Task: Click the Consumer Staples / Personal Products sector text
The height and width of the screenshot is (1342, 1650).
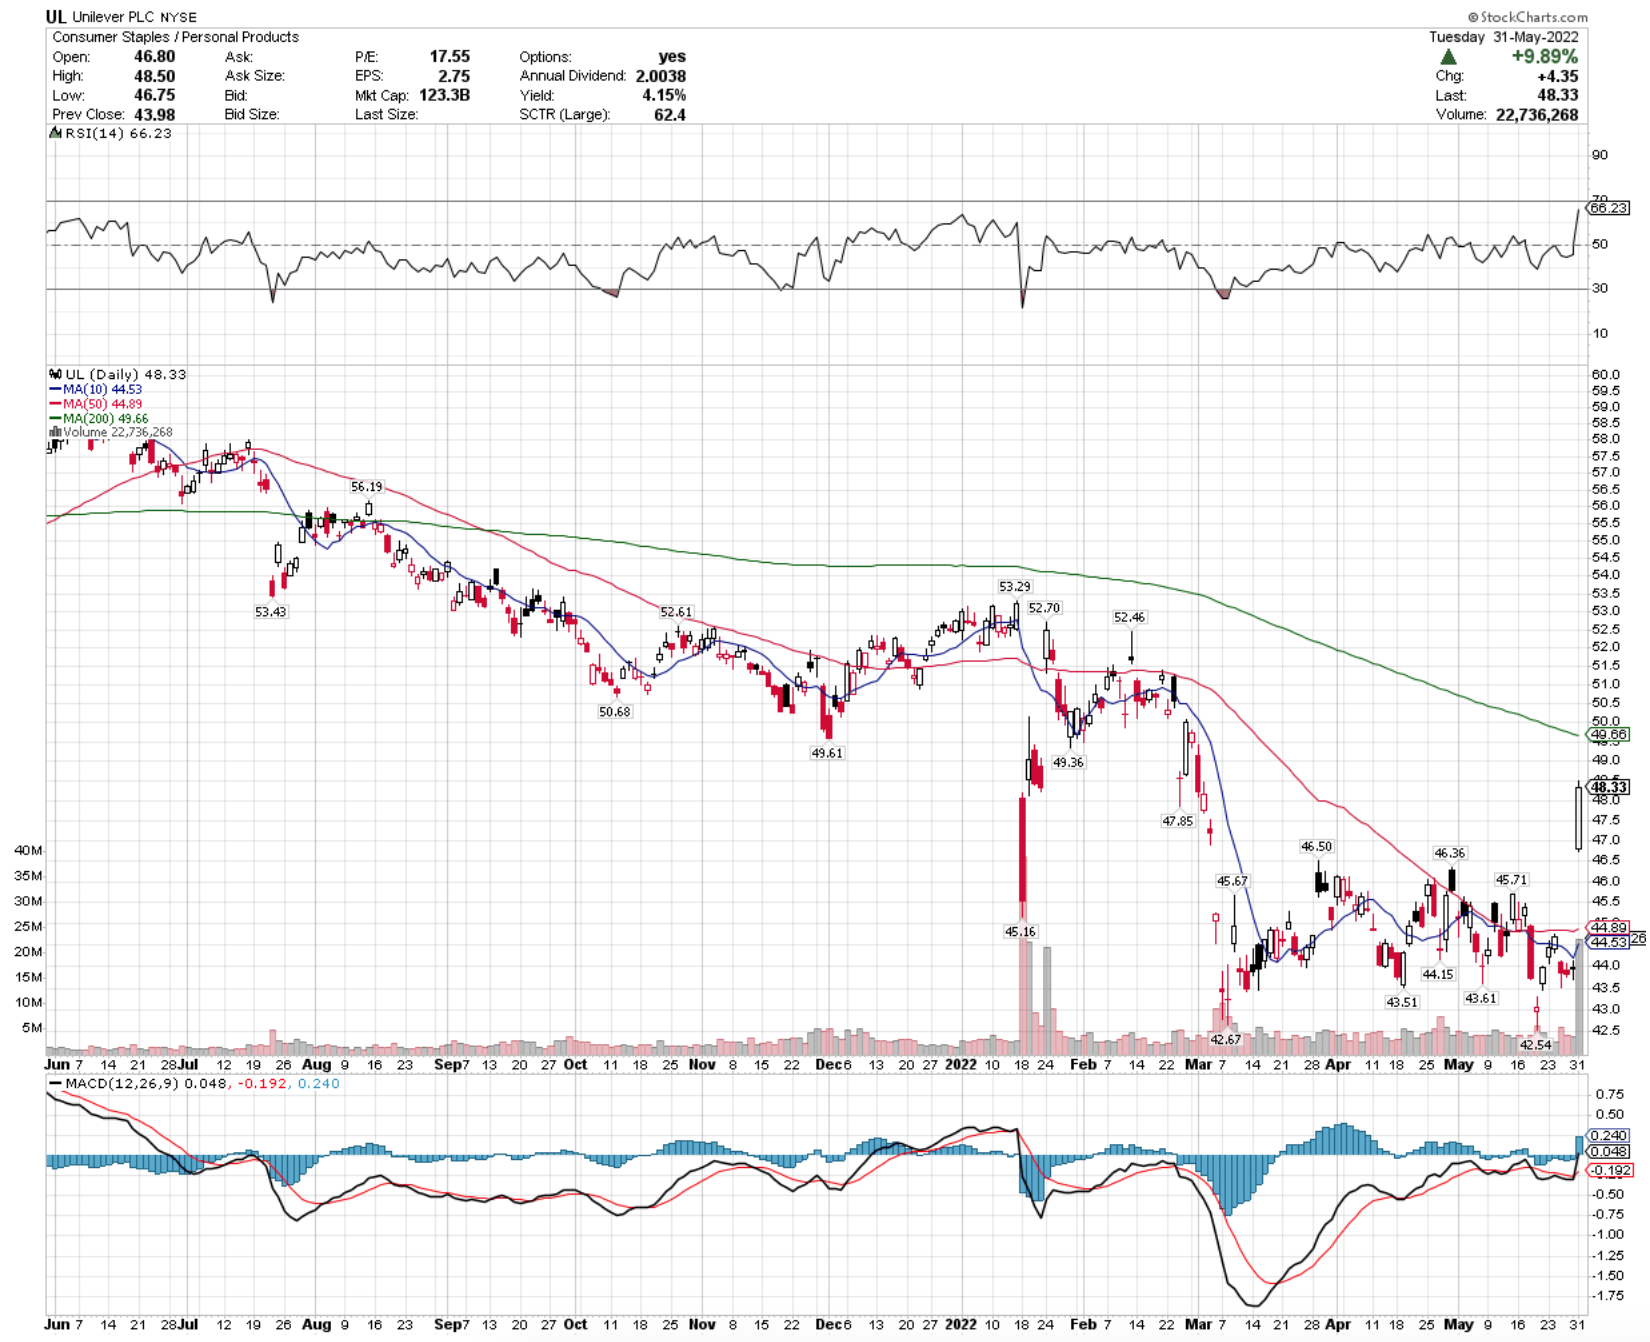Action: pos(175,37)
